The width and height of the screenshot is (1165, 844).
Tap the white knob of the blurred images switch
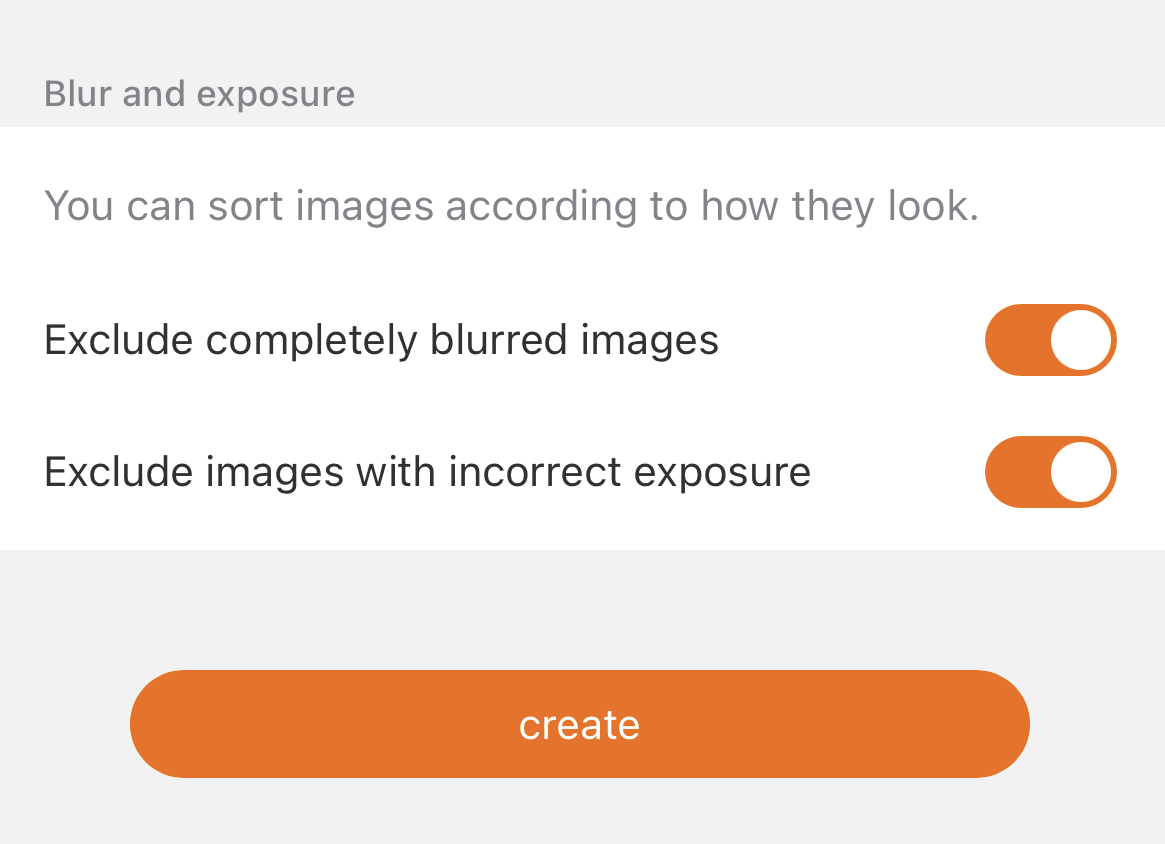[1081, 340]
